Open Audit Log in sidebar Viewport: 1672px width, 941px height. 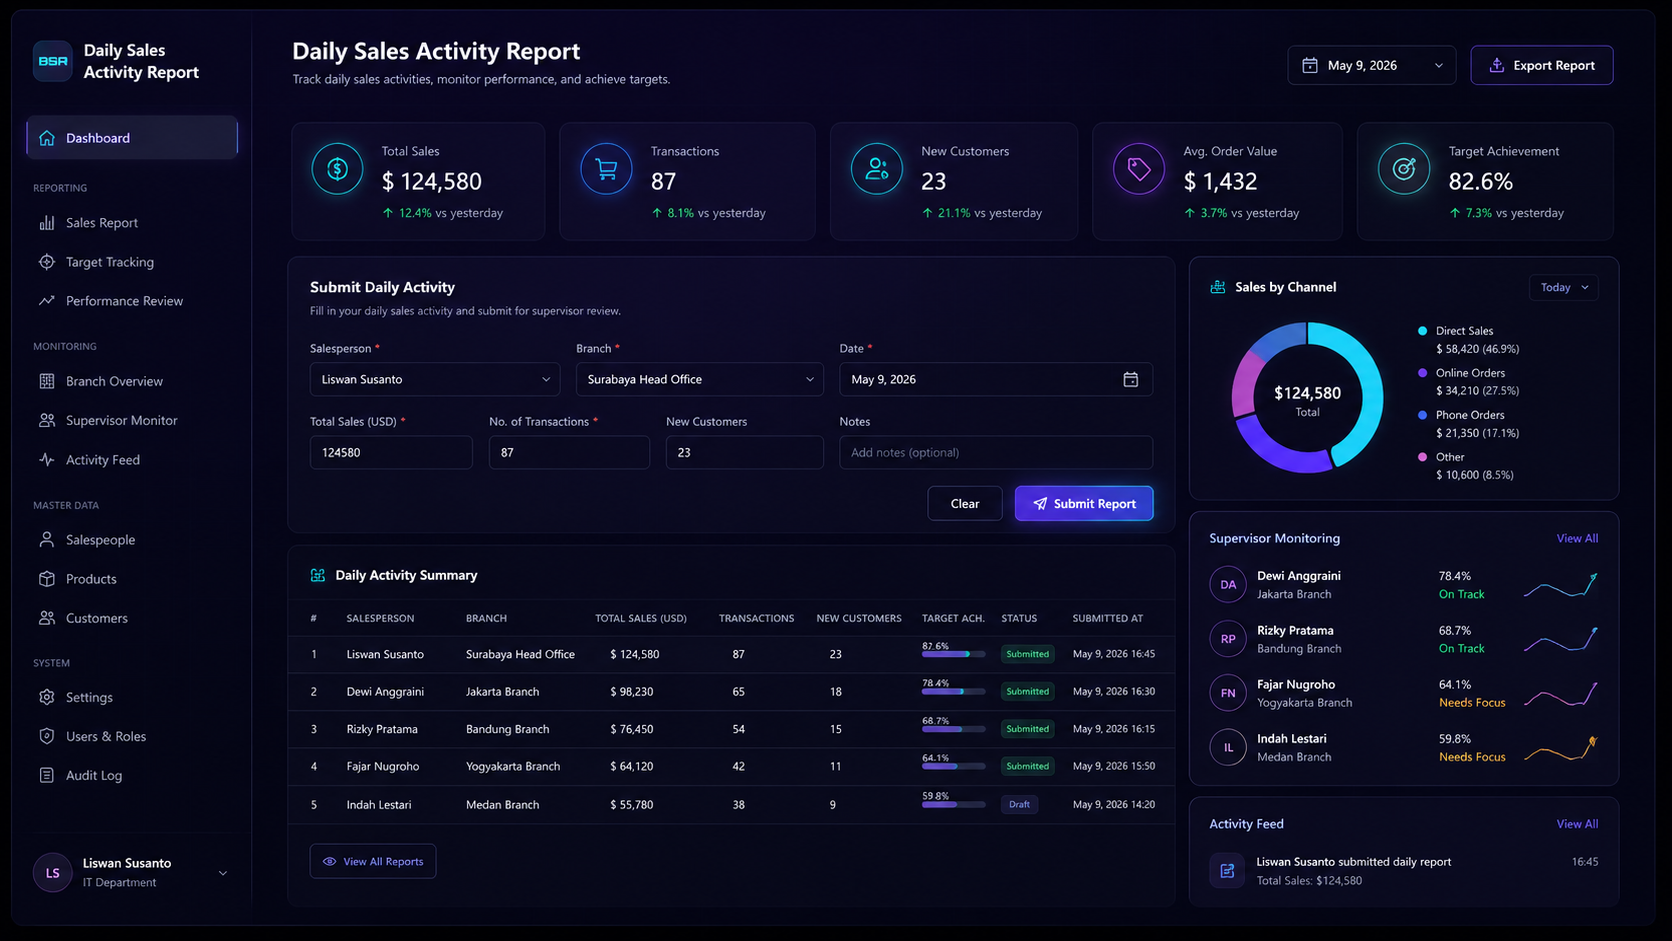[x=94, y=775]
